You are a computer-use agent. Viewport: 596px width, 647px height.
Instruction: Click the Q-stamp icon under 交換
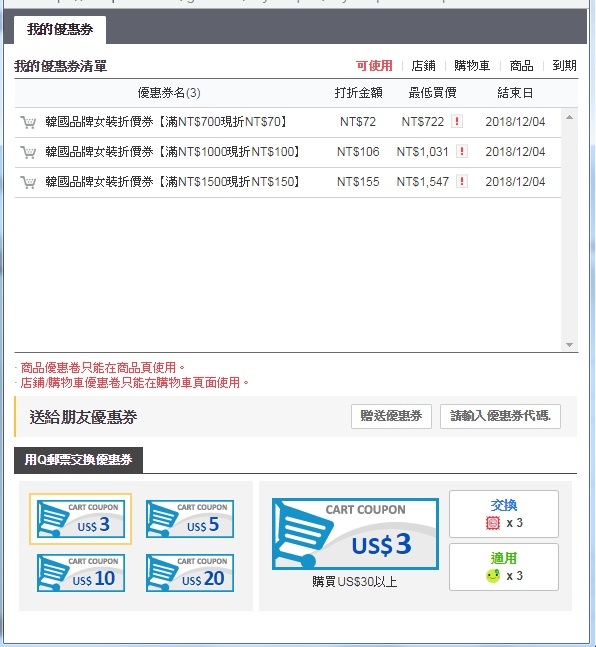pos(493,523)
